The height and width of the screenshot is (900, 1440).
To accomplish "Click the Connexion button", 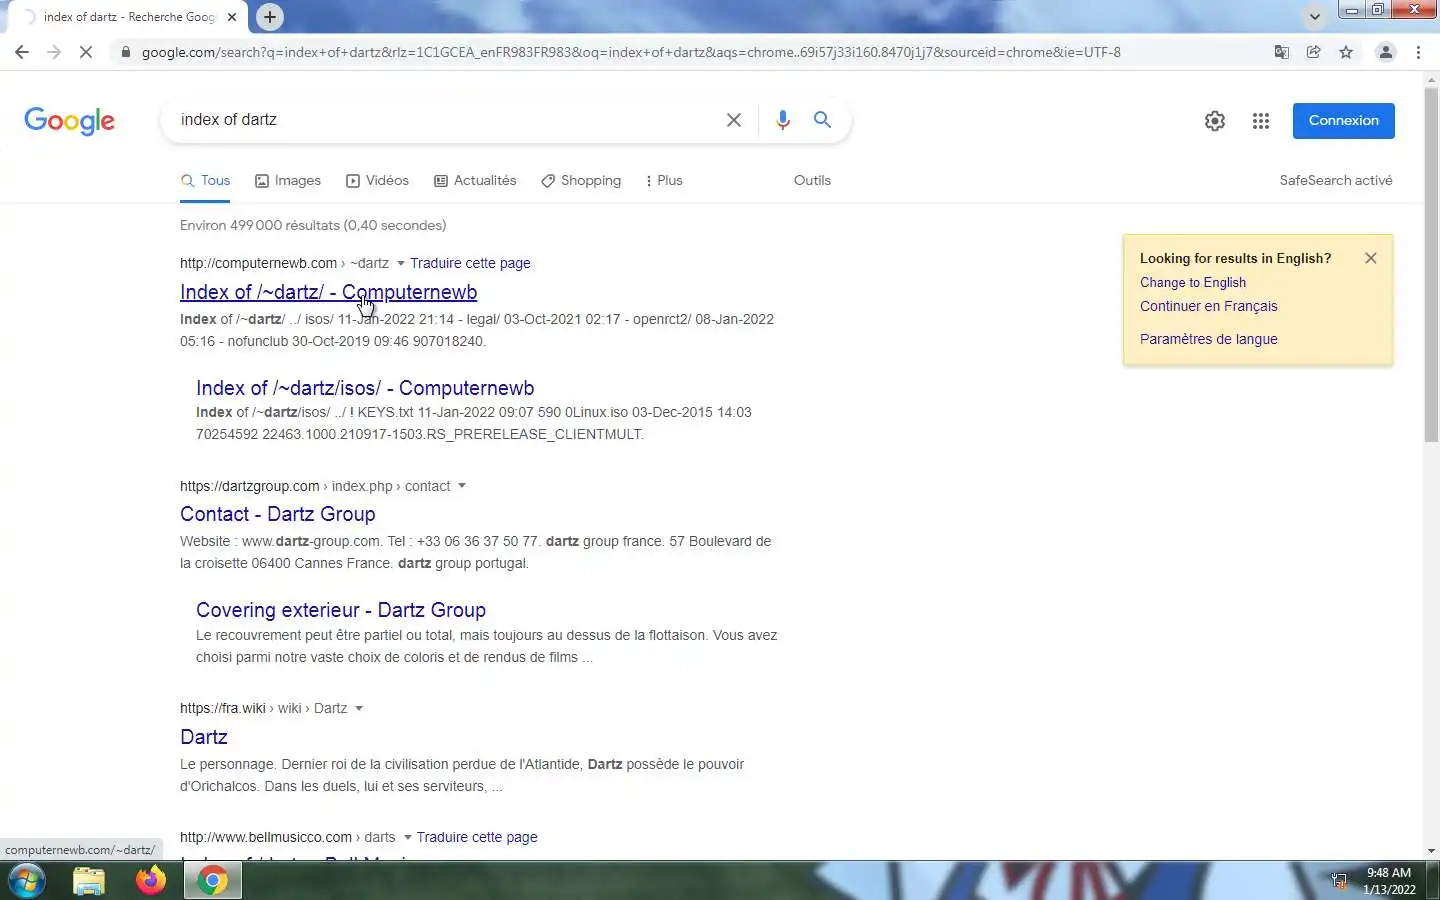I will coord(1343,121).
